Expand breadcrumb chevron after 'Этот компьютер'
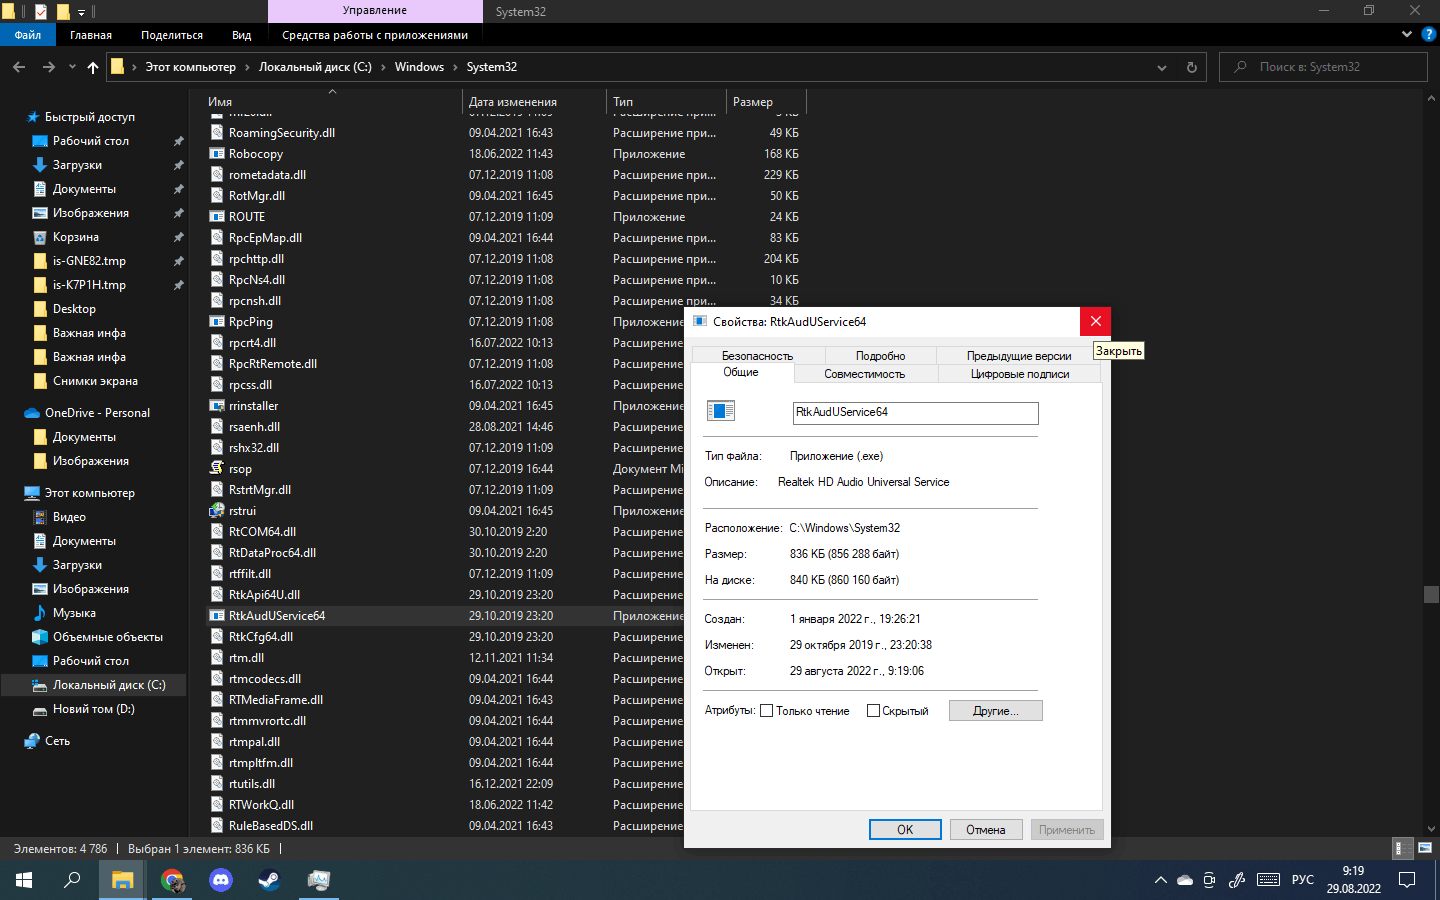Image resolution: width=1440 pixels, height=900 pixels. click(x=247, y=67)
